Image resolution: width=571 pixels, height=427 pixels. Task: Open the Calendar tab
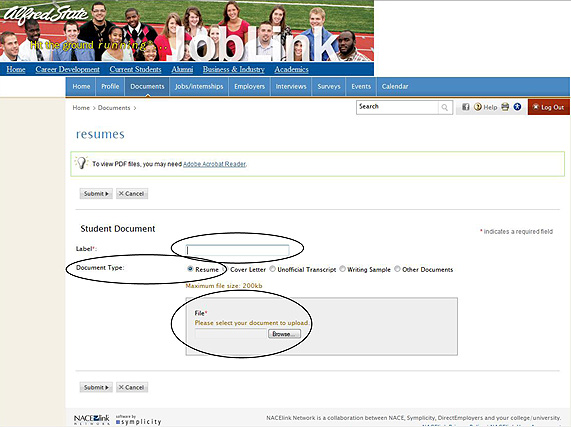tap(395, 87)
